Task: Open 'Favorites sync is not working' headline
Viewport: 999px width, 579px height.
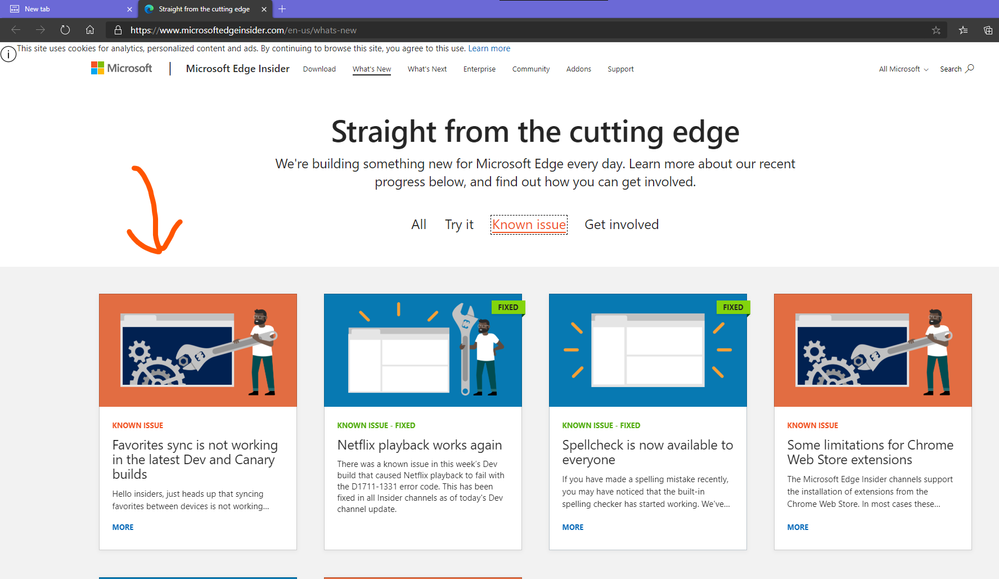Action: coord(195,459)
